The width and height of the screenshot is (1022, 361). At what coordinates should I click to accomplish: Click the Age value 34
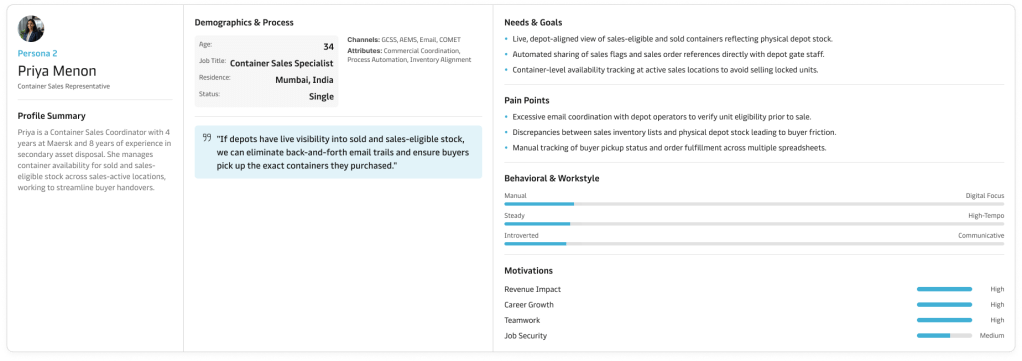328,46
